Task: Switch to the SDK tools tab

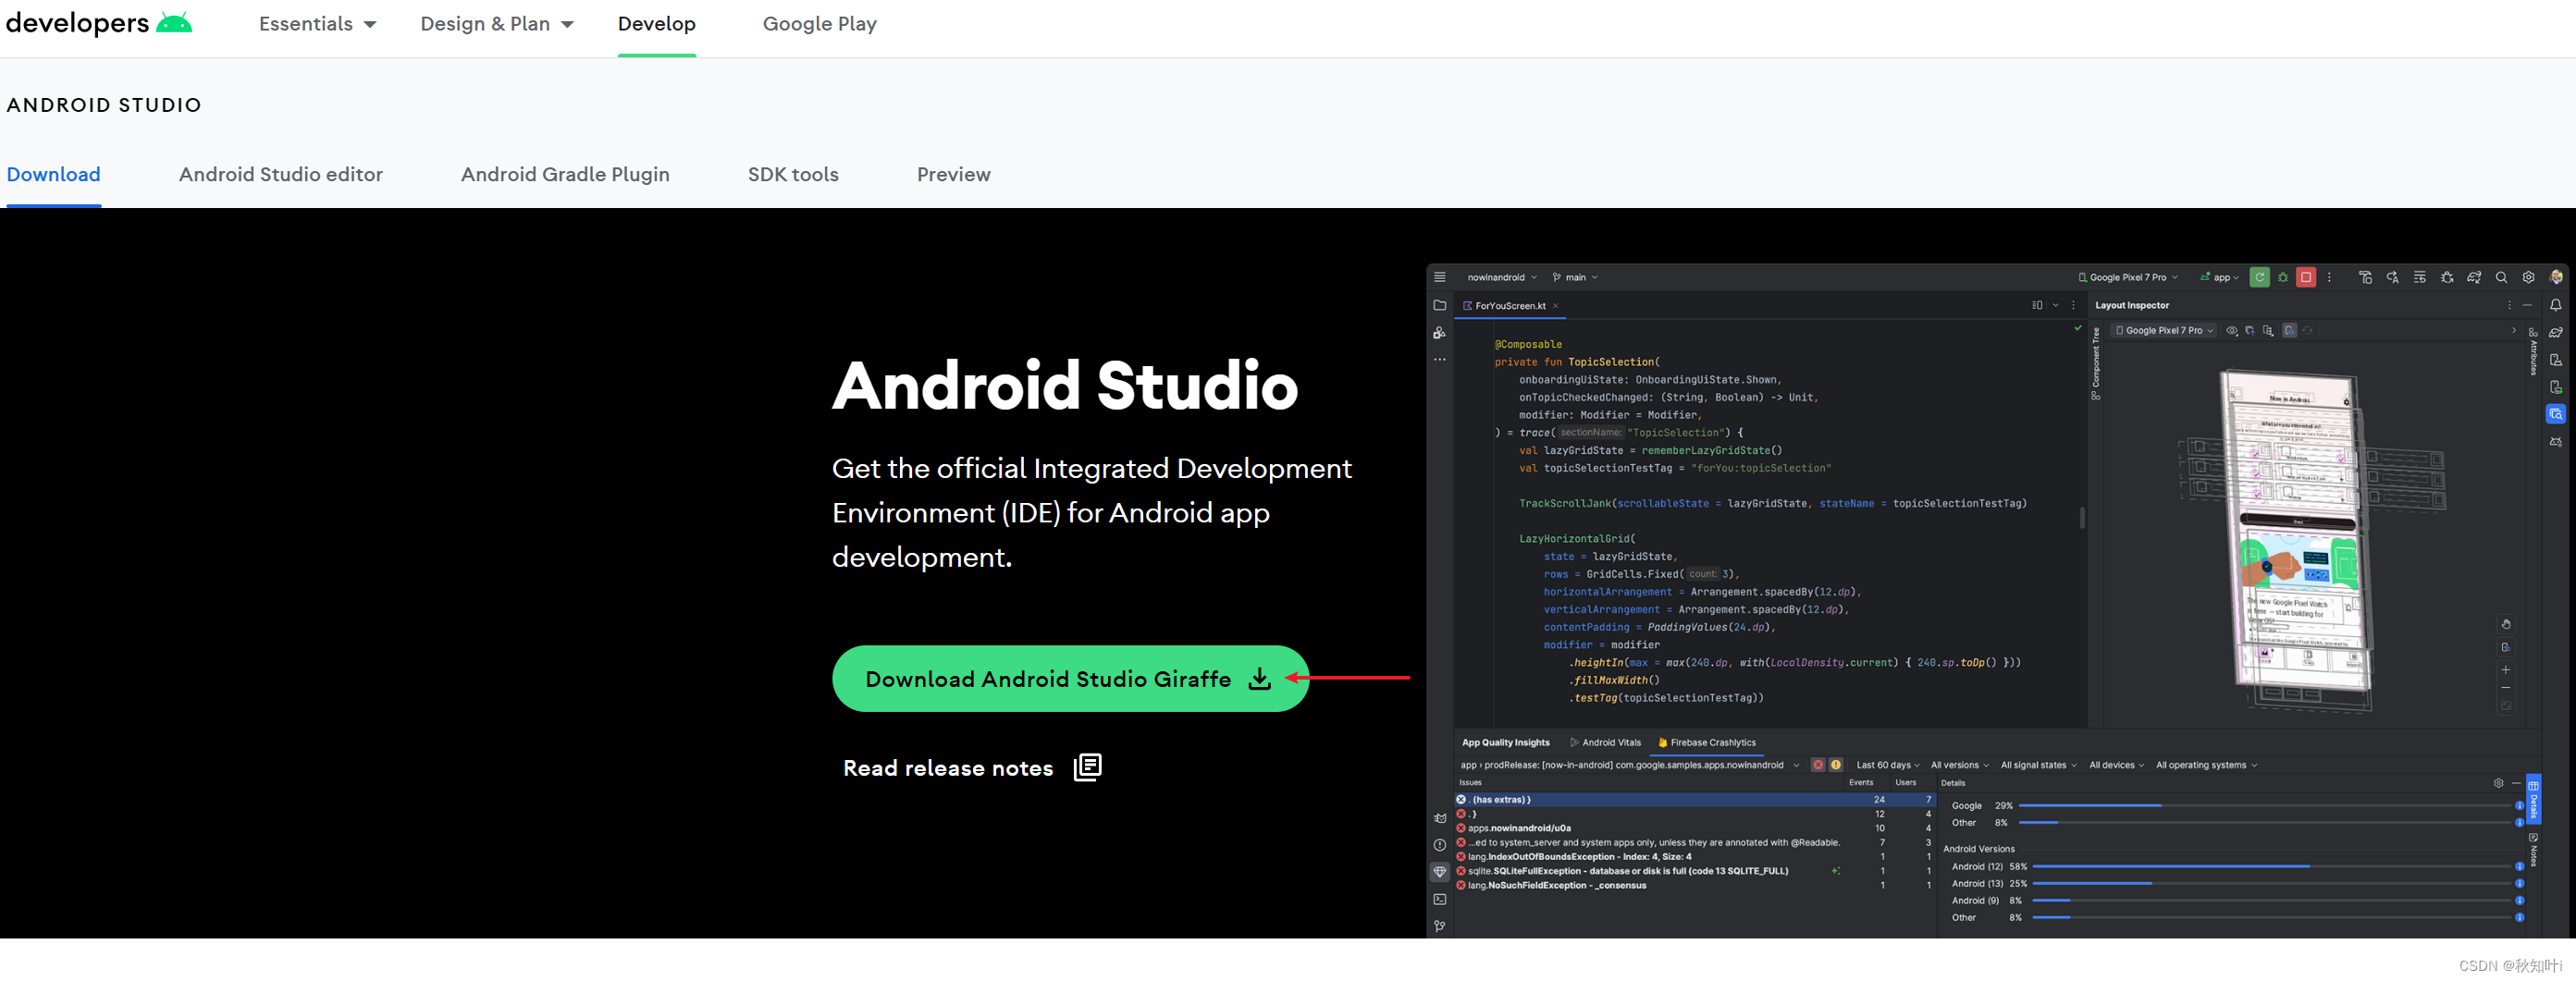Action: pyautogui.click(x=793, y=174)
